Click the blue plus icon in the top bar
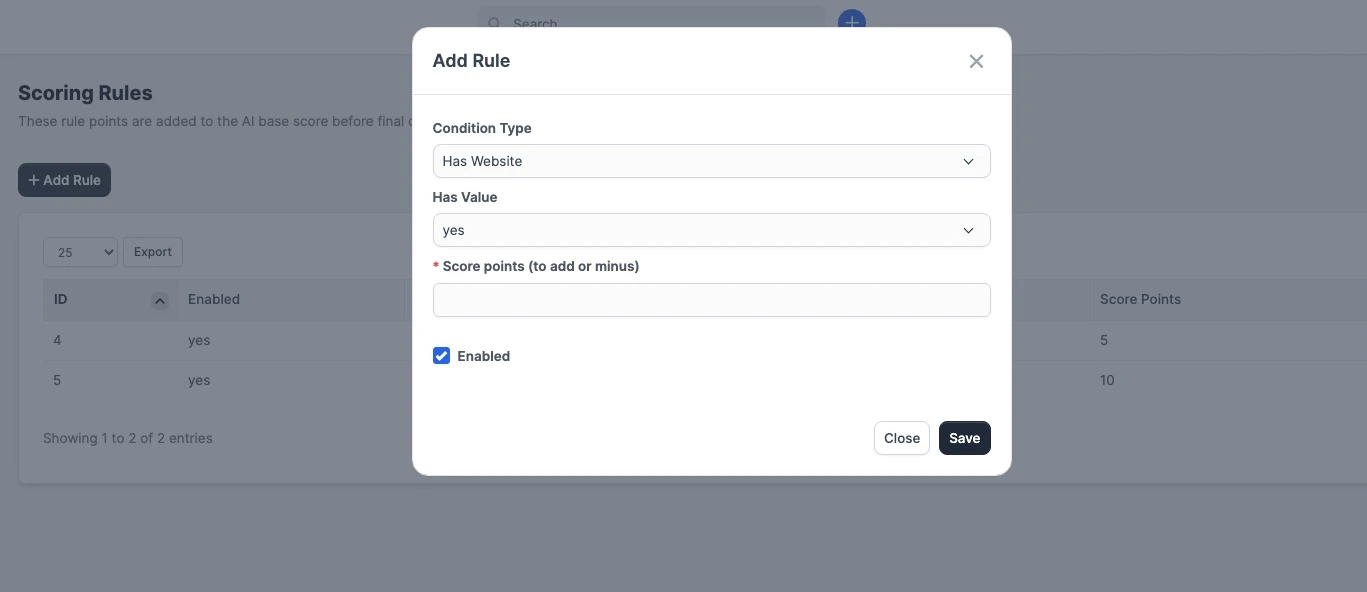Screen dimensions: 1367x592 tap(851, 22)
